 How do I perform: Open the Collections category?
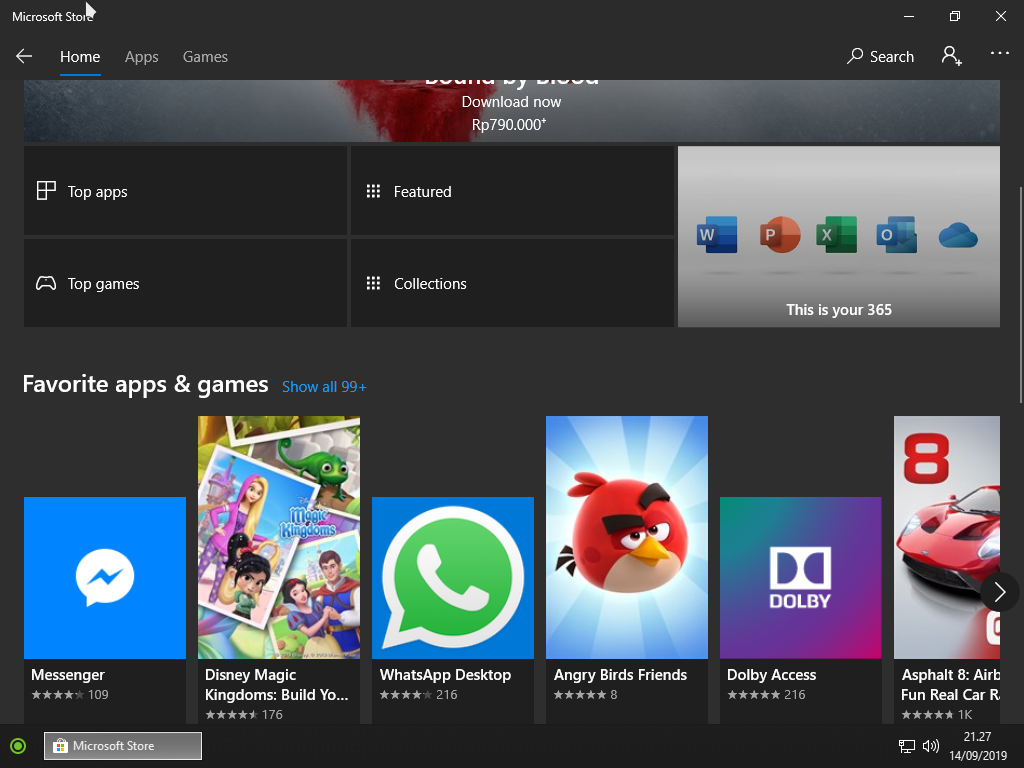tap(513, 283)
